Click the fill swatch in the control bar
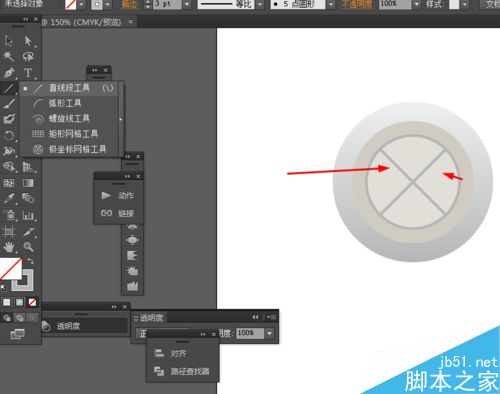Viewport: 500px width, 394px height. (x=70, y=4)
